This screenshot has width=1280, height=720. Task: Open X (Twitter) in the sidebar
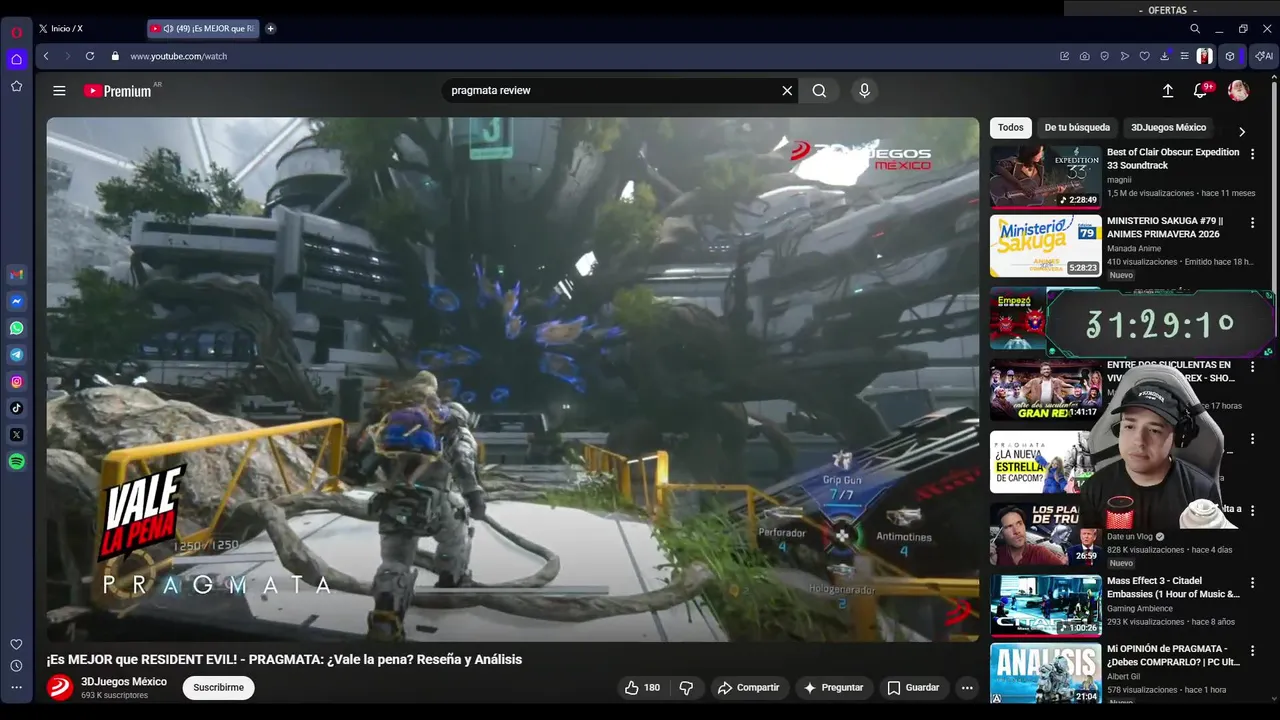pyautogui.click(x=16, y=435)
